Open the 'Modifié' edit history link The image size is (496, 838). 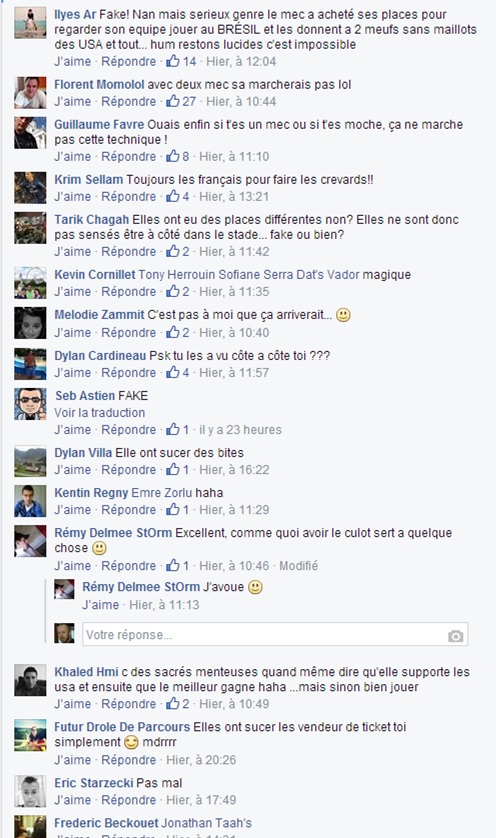(x=298, y=565)
